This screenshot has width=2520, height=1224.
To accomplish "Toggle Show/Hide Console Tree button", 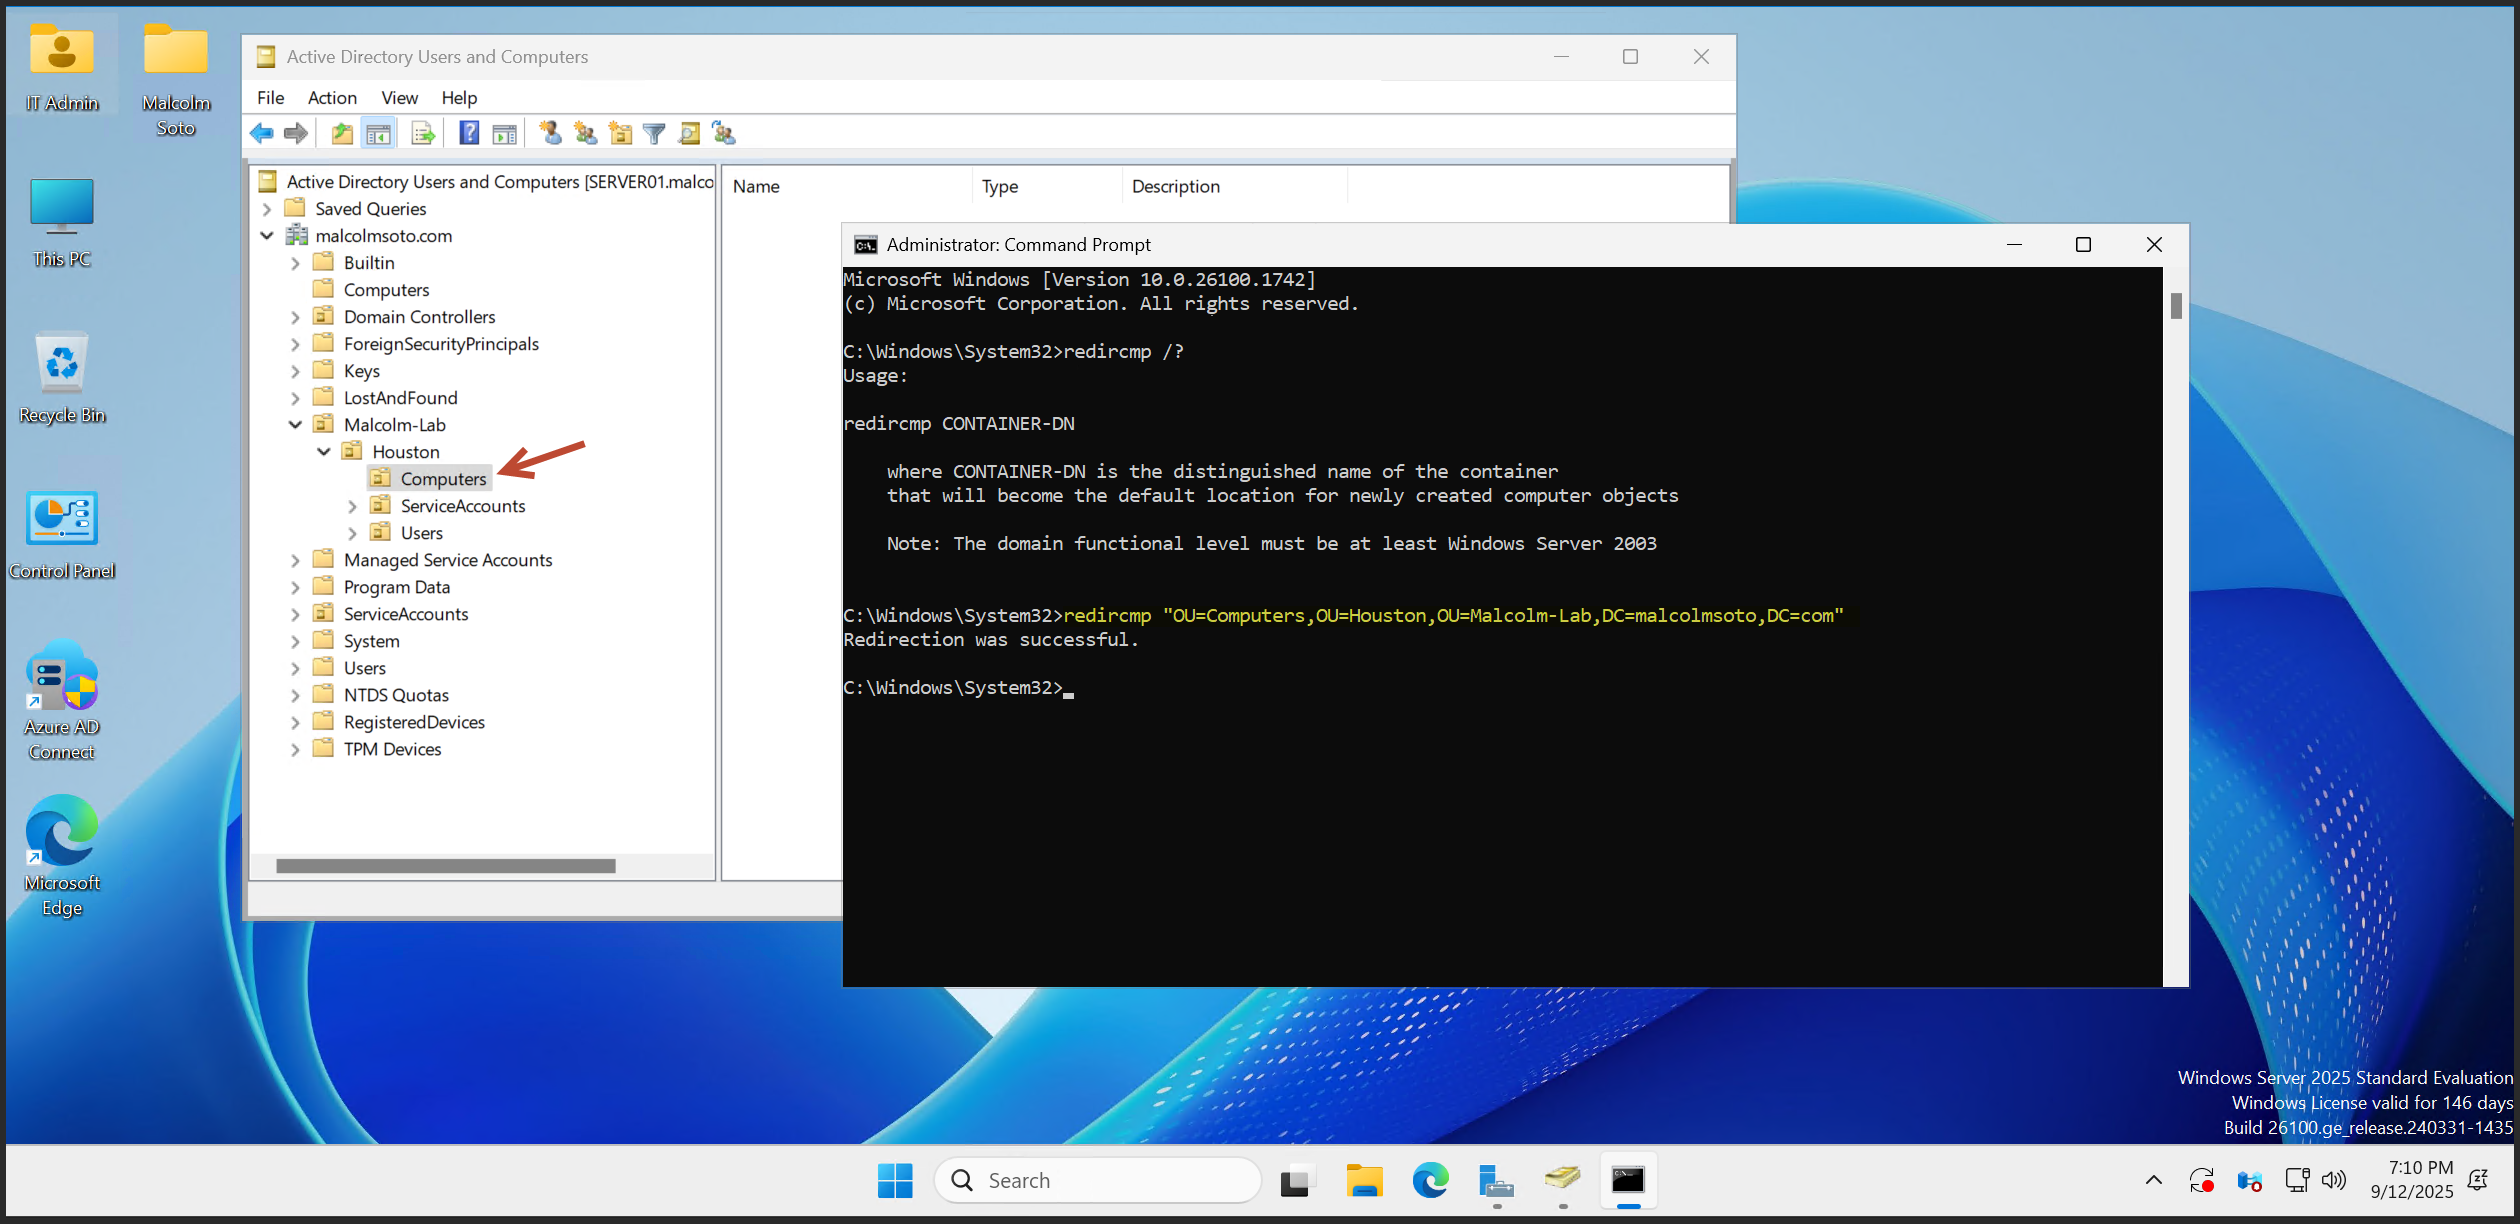I will [378, 133].
